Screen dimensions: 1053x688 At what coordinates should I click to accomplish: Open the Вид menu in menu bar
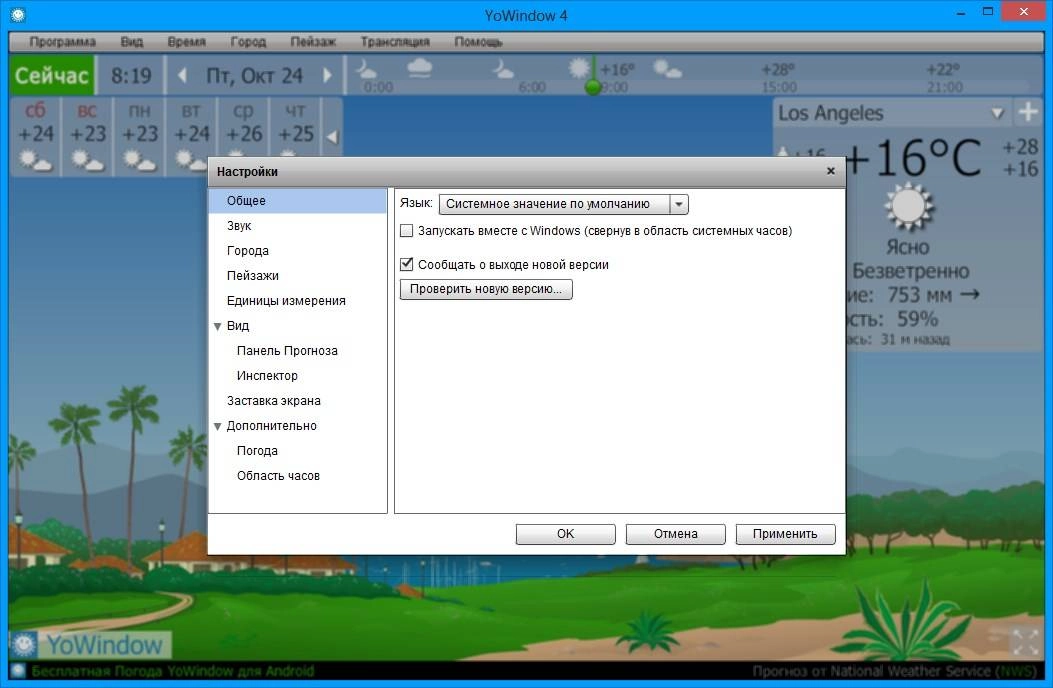click(x=132, y=42)
